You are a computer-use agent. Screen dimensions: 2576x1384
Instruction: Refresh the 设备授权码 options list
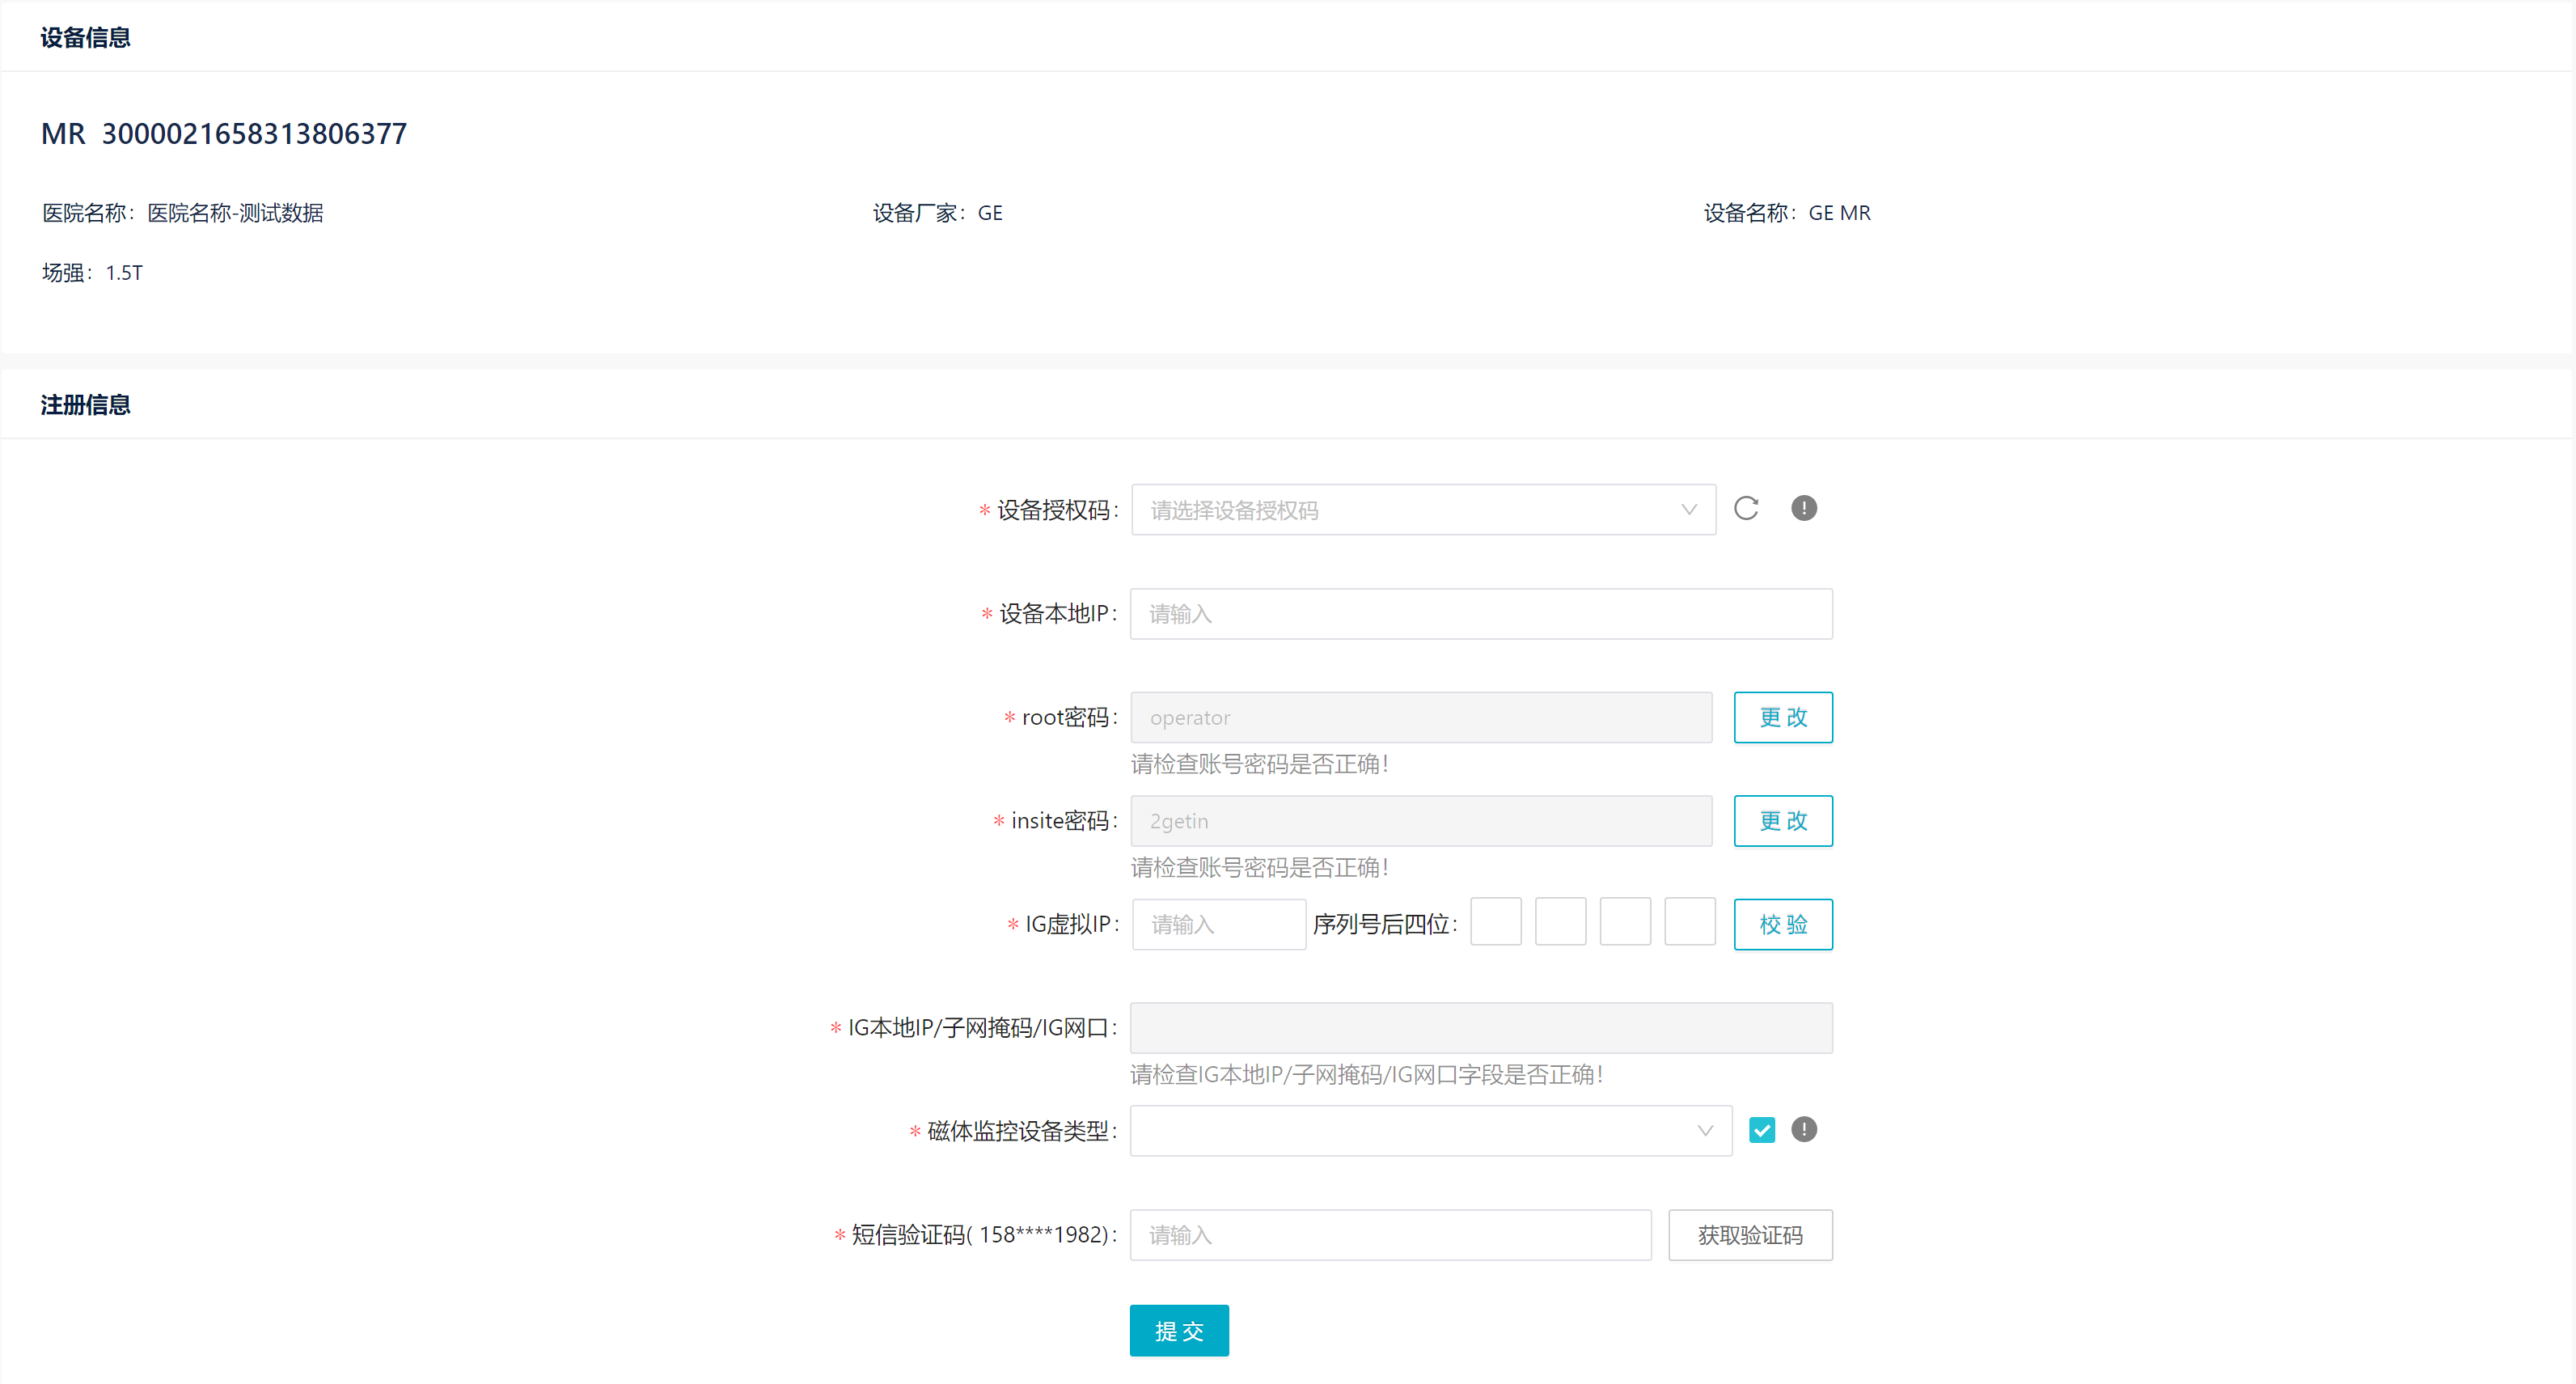pos(1747,509)
